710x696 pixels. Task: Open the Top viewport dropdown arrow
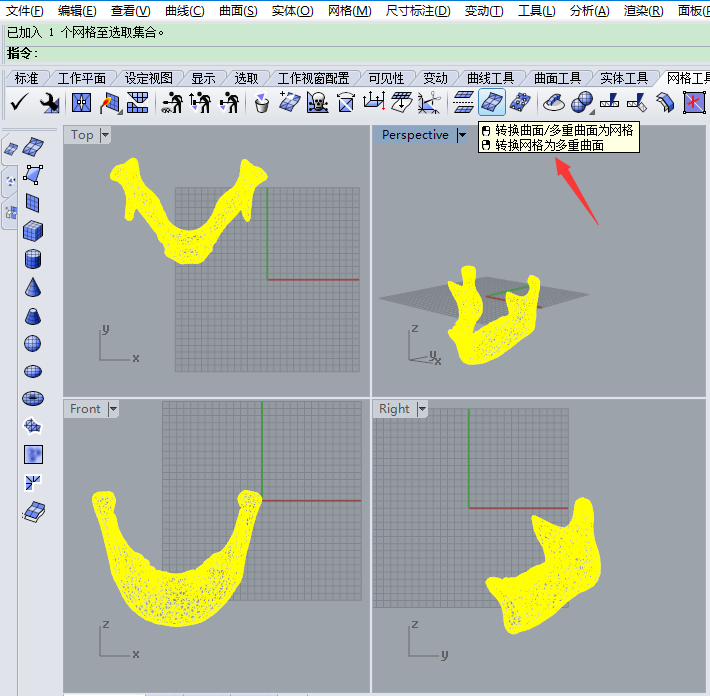105,135
